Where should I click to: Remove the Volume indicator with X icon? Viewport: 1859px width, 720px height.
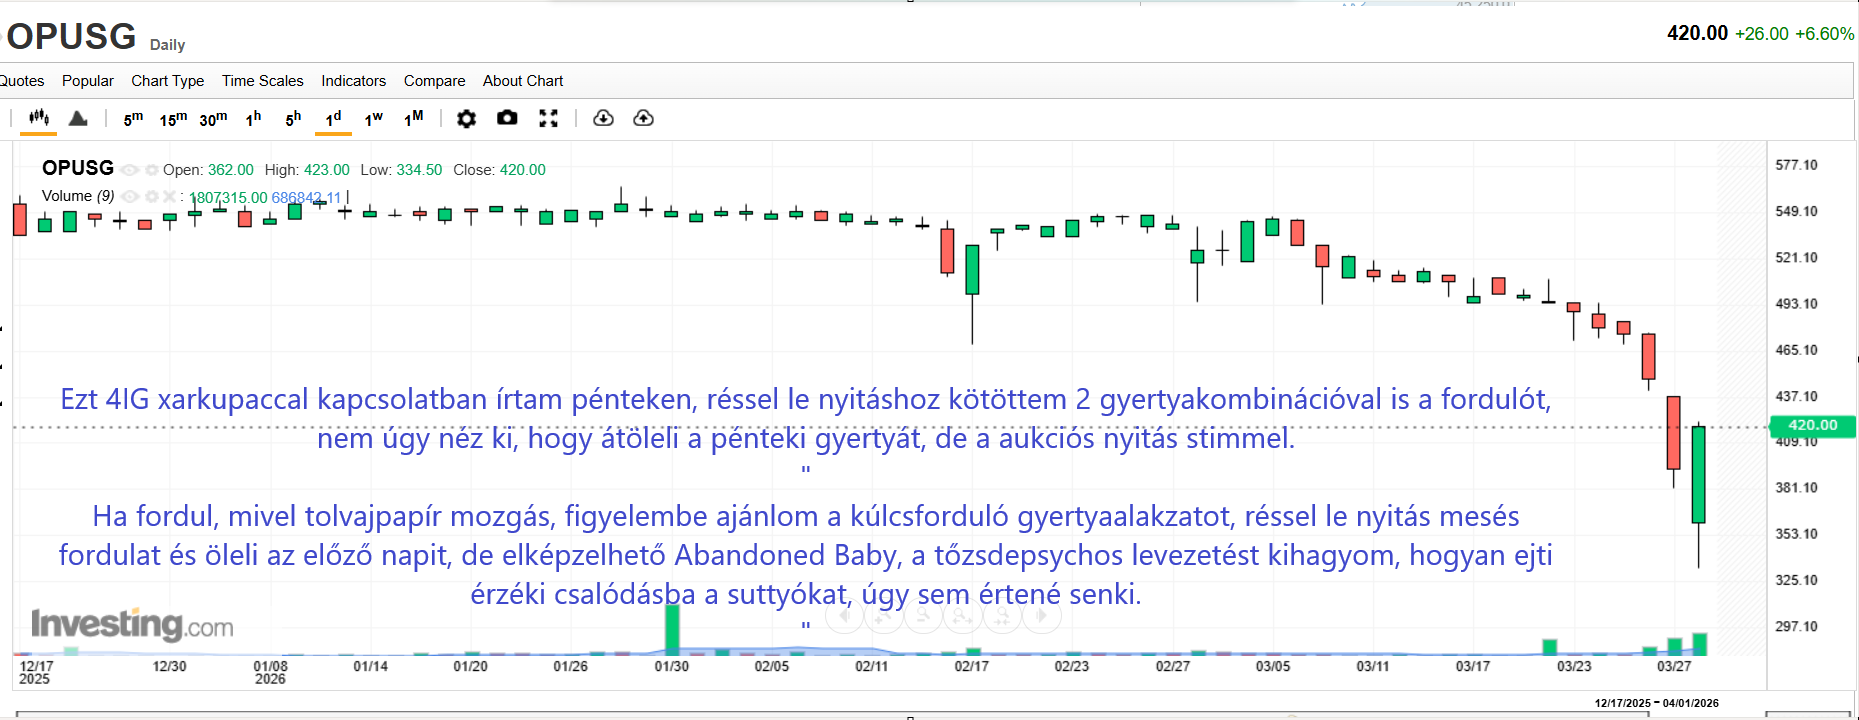point(169,197)
